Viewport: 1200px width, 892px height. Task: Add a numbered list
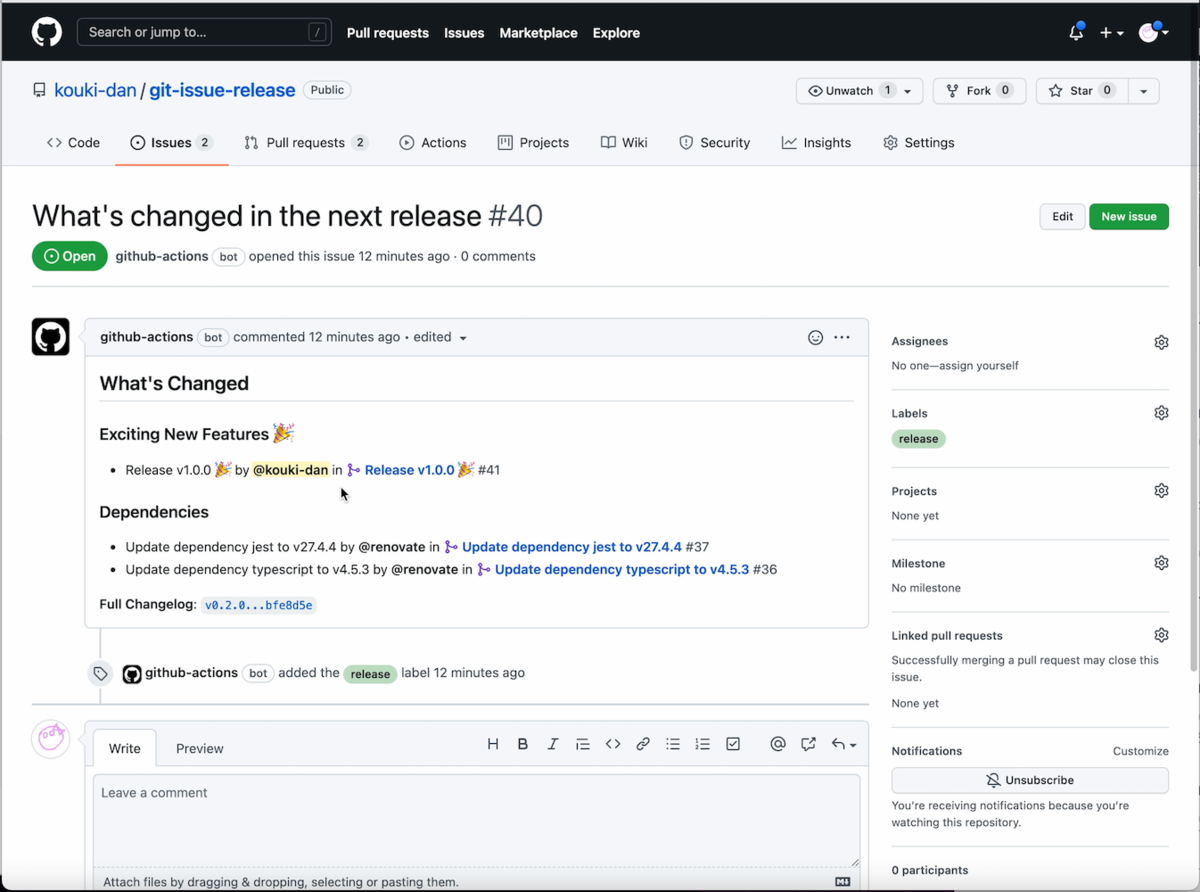703,744
